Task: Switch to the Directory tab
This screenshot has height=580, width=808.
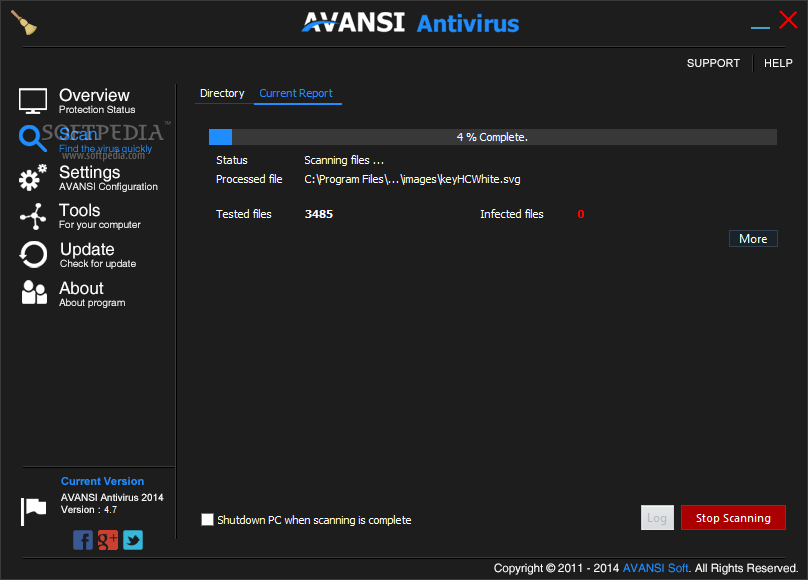Action: (x=222, y=93)
